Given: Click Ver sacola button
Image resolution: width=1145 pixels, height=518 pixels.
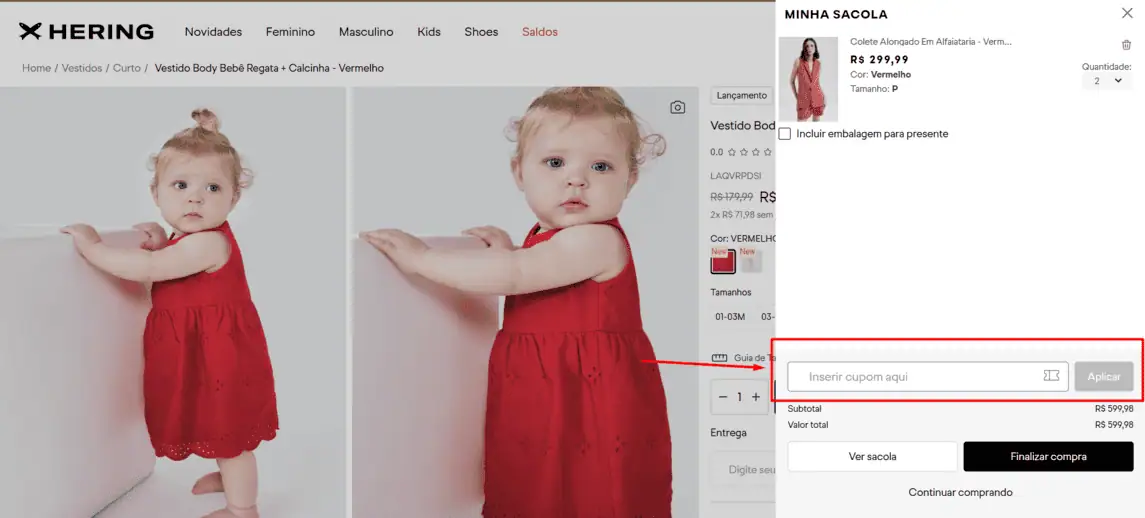Looking at the screenshot, I should [x=872, y=457].
